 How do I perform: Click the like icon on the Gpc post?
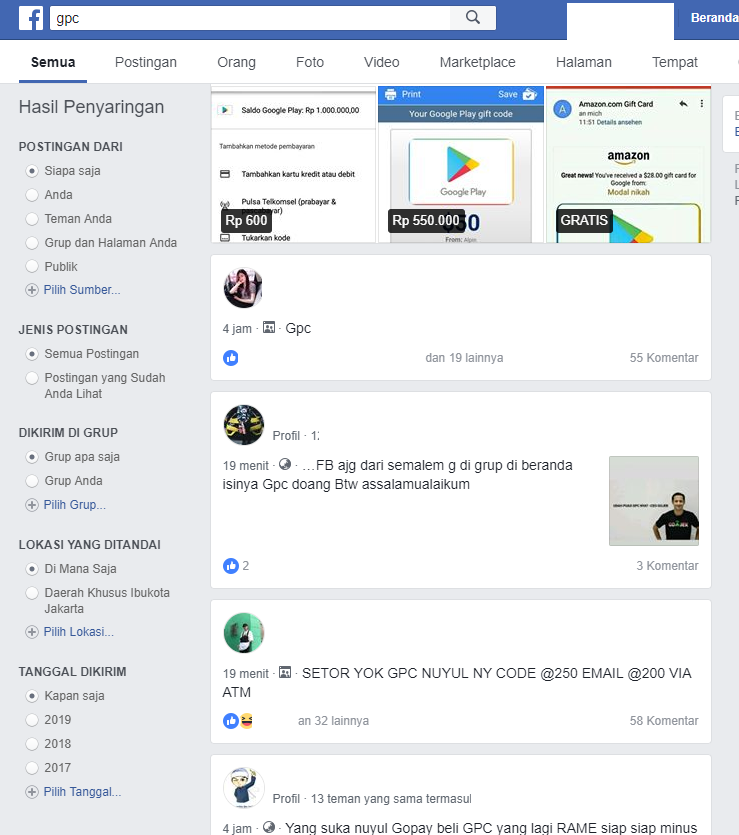click(231, 358)
